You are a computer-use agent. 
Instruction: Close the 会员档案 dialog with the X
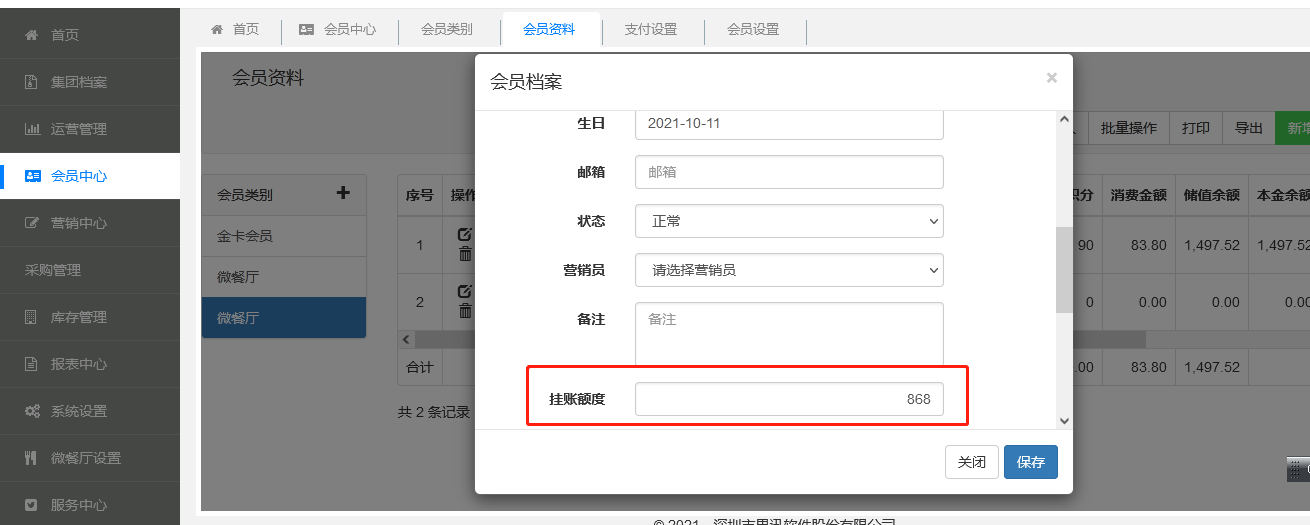1051,78
